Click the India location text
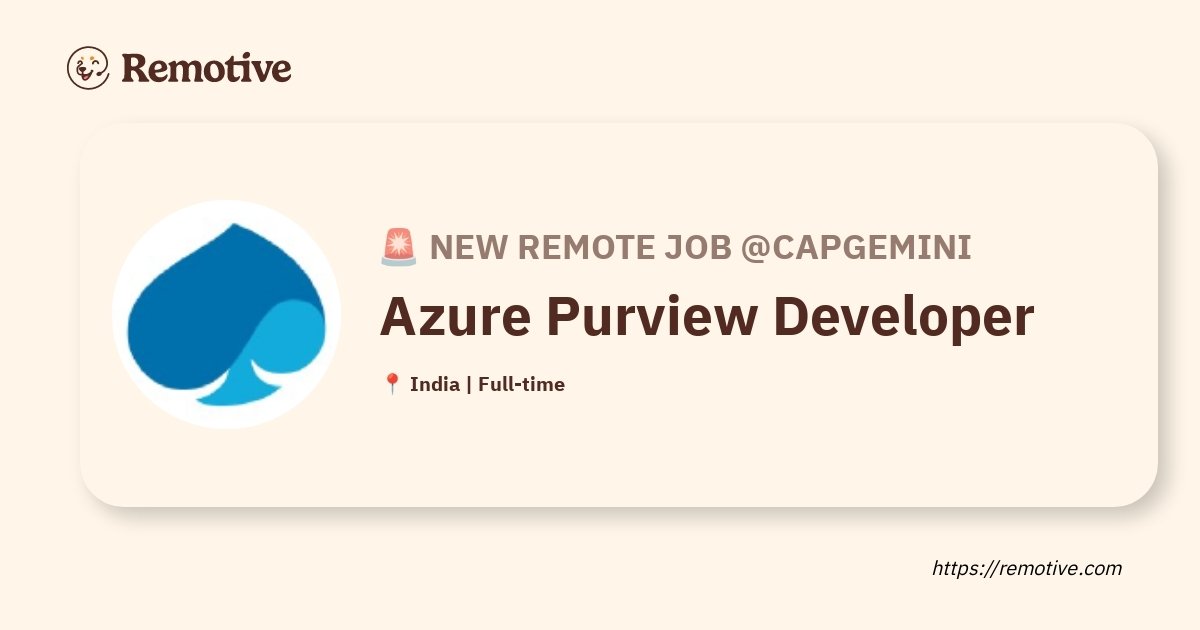The width and height of the screenshot is (1200, 630). (435, 384)
